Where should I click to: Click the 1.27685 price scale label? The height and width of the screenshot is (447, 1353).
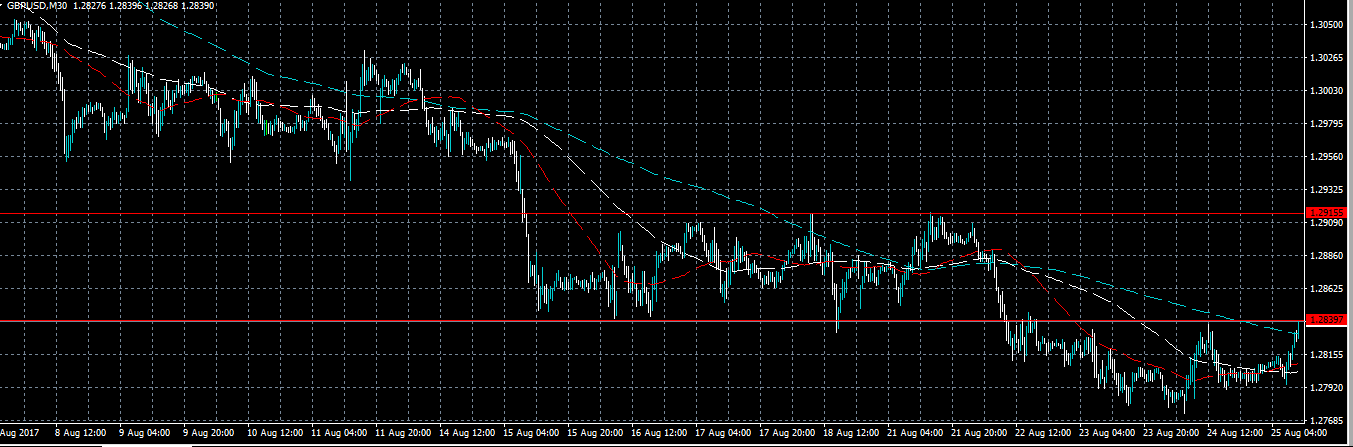click(1327, 420)
